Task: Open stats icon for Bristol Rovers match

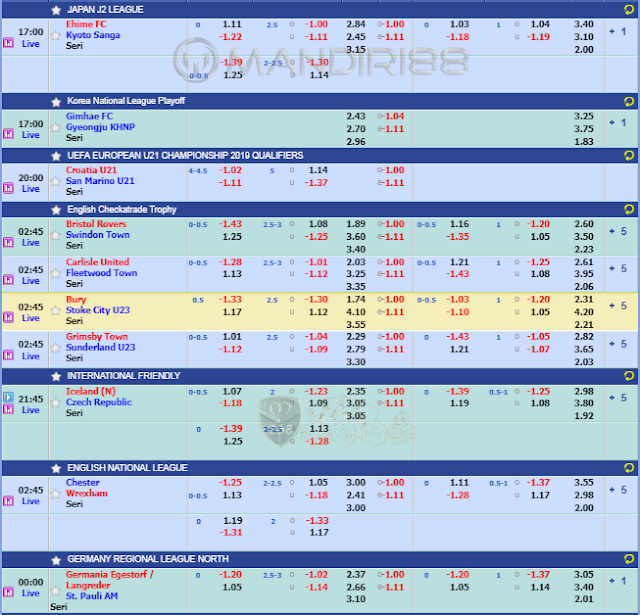Action: point(8,242)
